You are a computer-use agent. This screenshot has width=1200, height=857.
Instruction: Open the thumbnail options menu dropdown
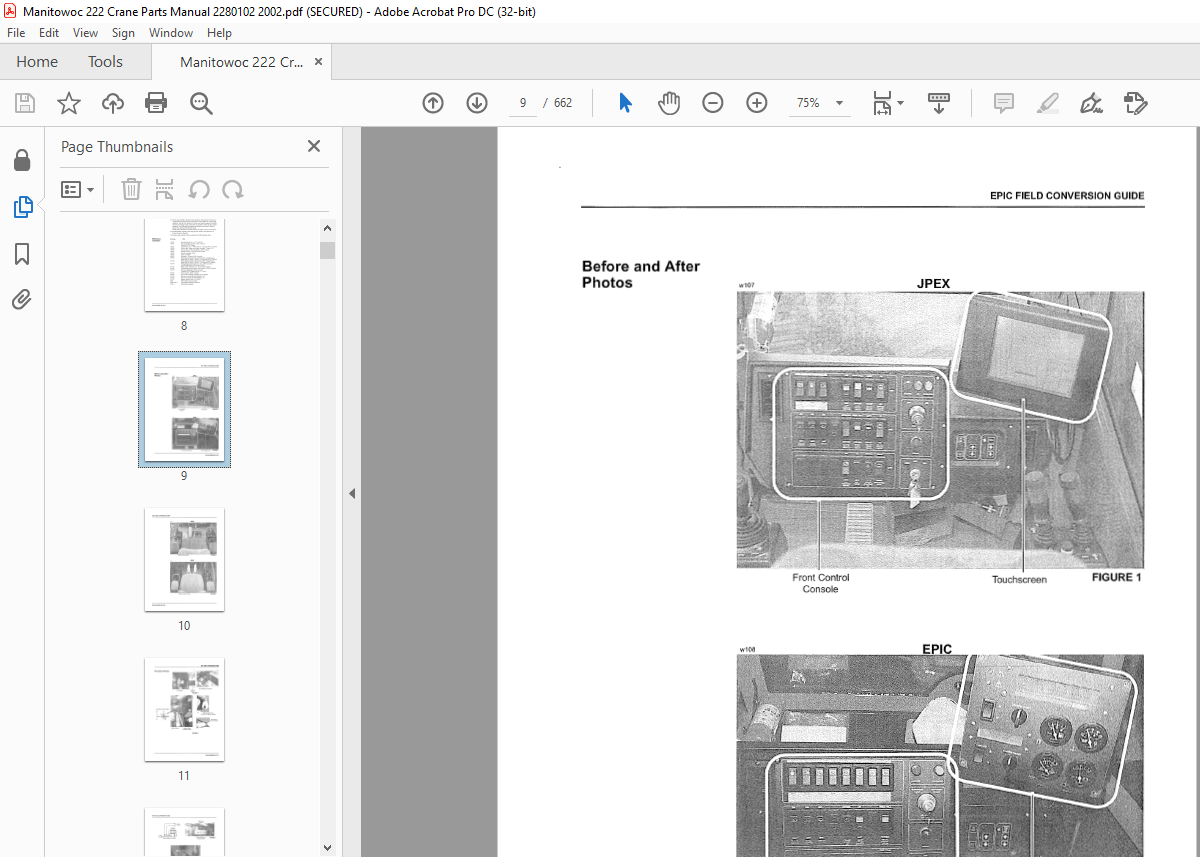[78, 189]
